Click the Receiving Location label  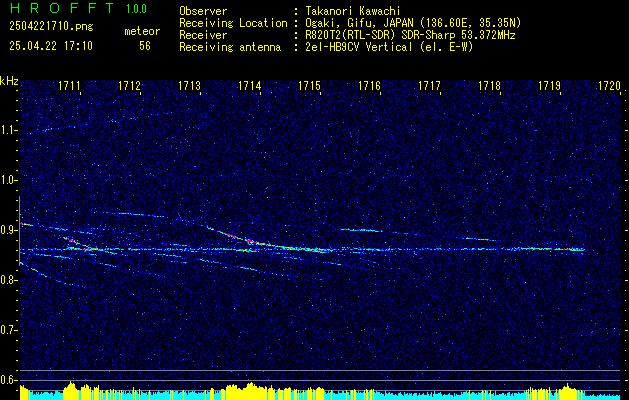233,23
